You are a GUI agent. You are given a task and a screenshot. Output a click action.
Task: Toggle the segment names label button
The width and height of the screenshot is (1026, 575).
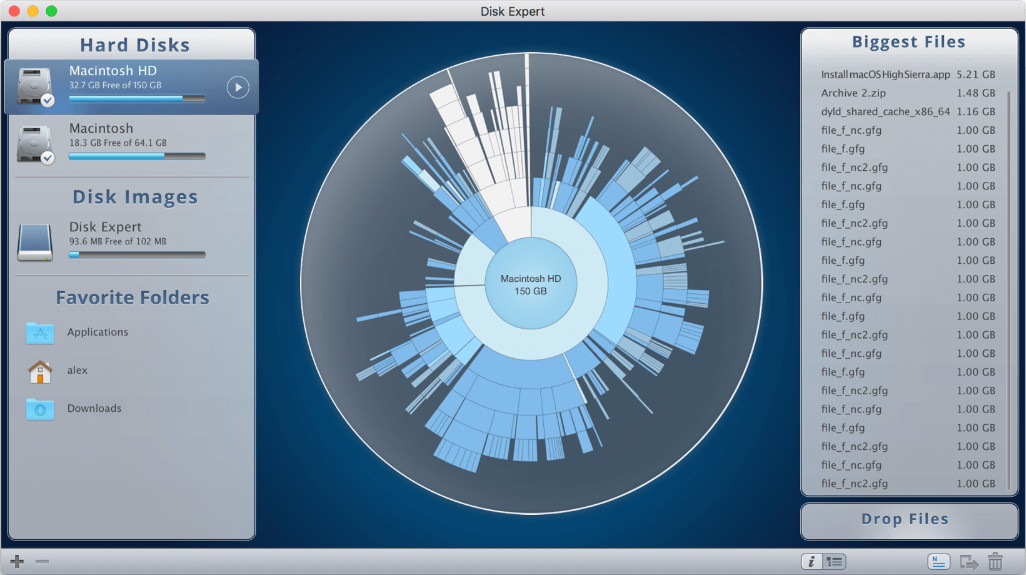click(938, 561)
